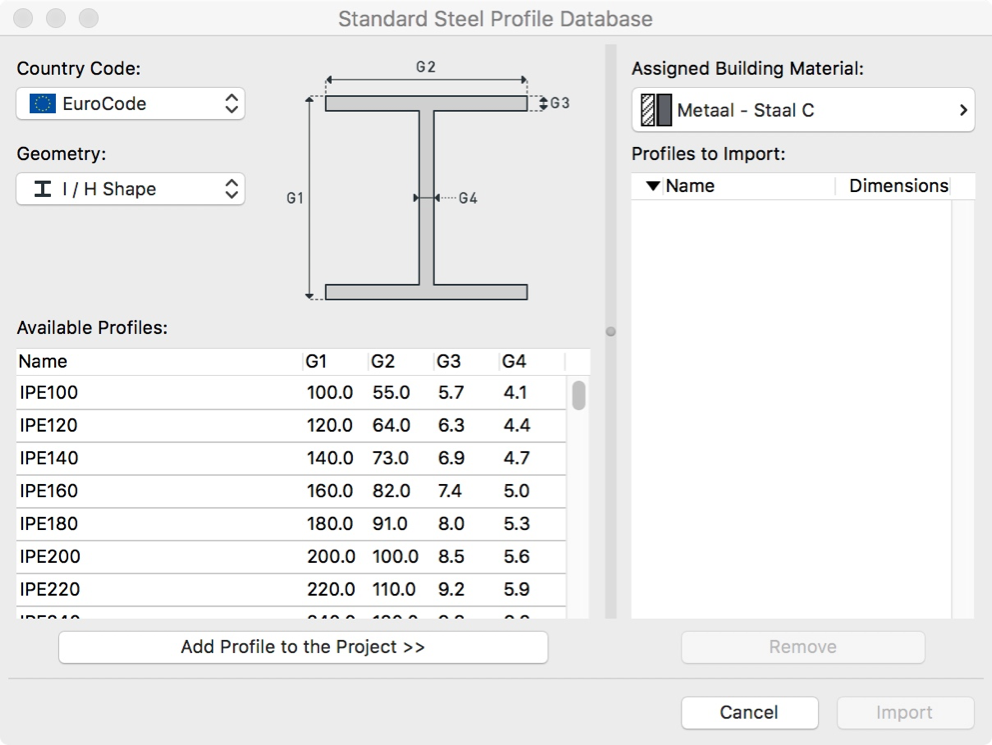Click the Add Profile to the Project button
Viewport: 992px width, 745px height.
pyautogui.click(x=303, y=647)
